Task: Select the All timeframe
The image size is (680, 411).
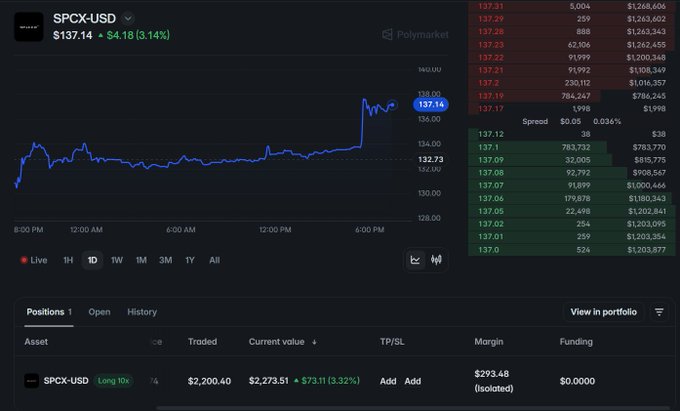Action: pos(214,260)
